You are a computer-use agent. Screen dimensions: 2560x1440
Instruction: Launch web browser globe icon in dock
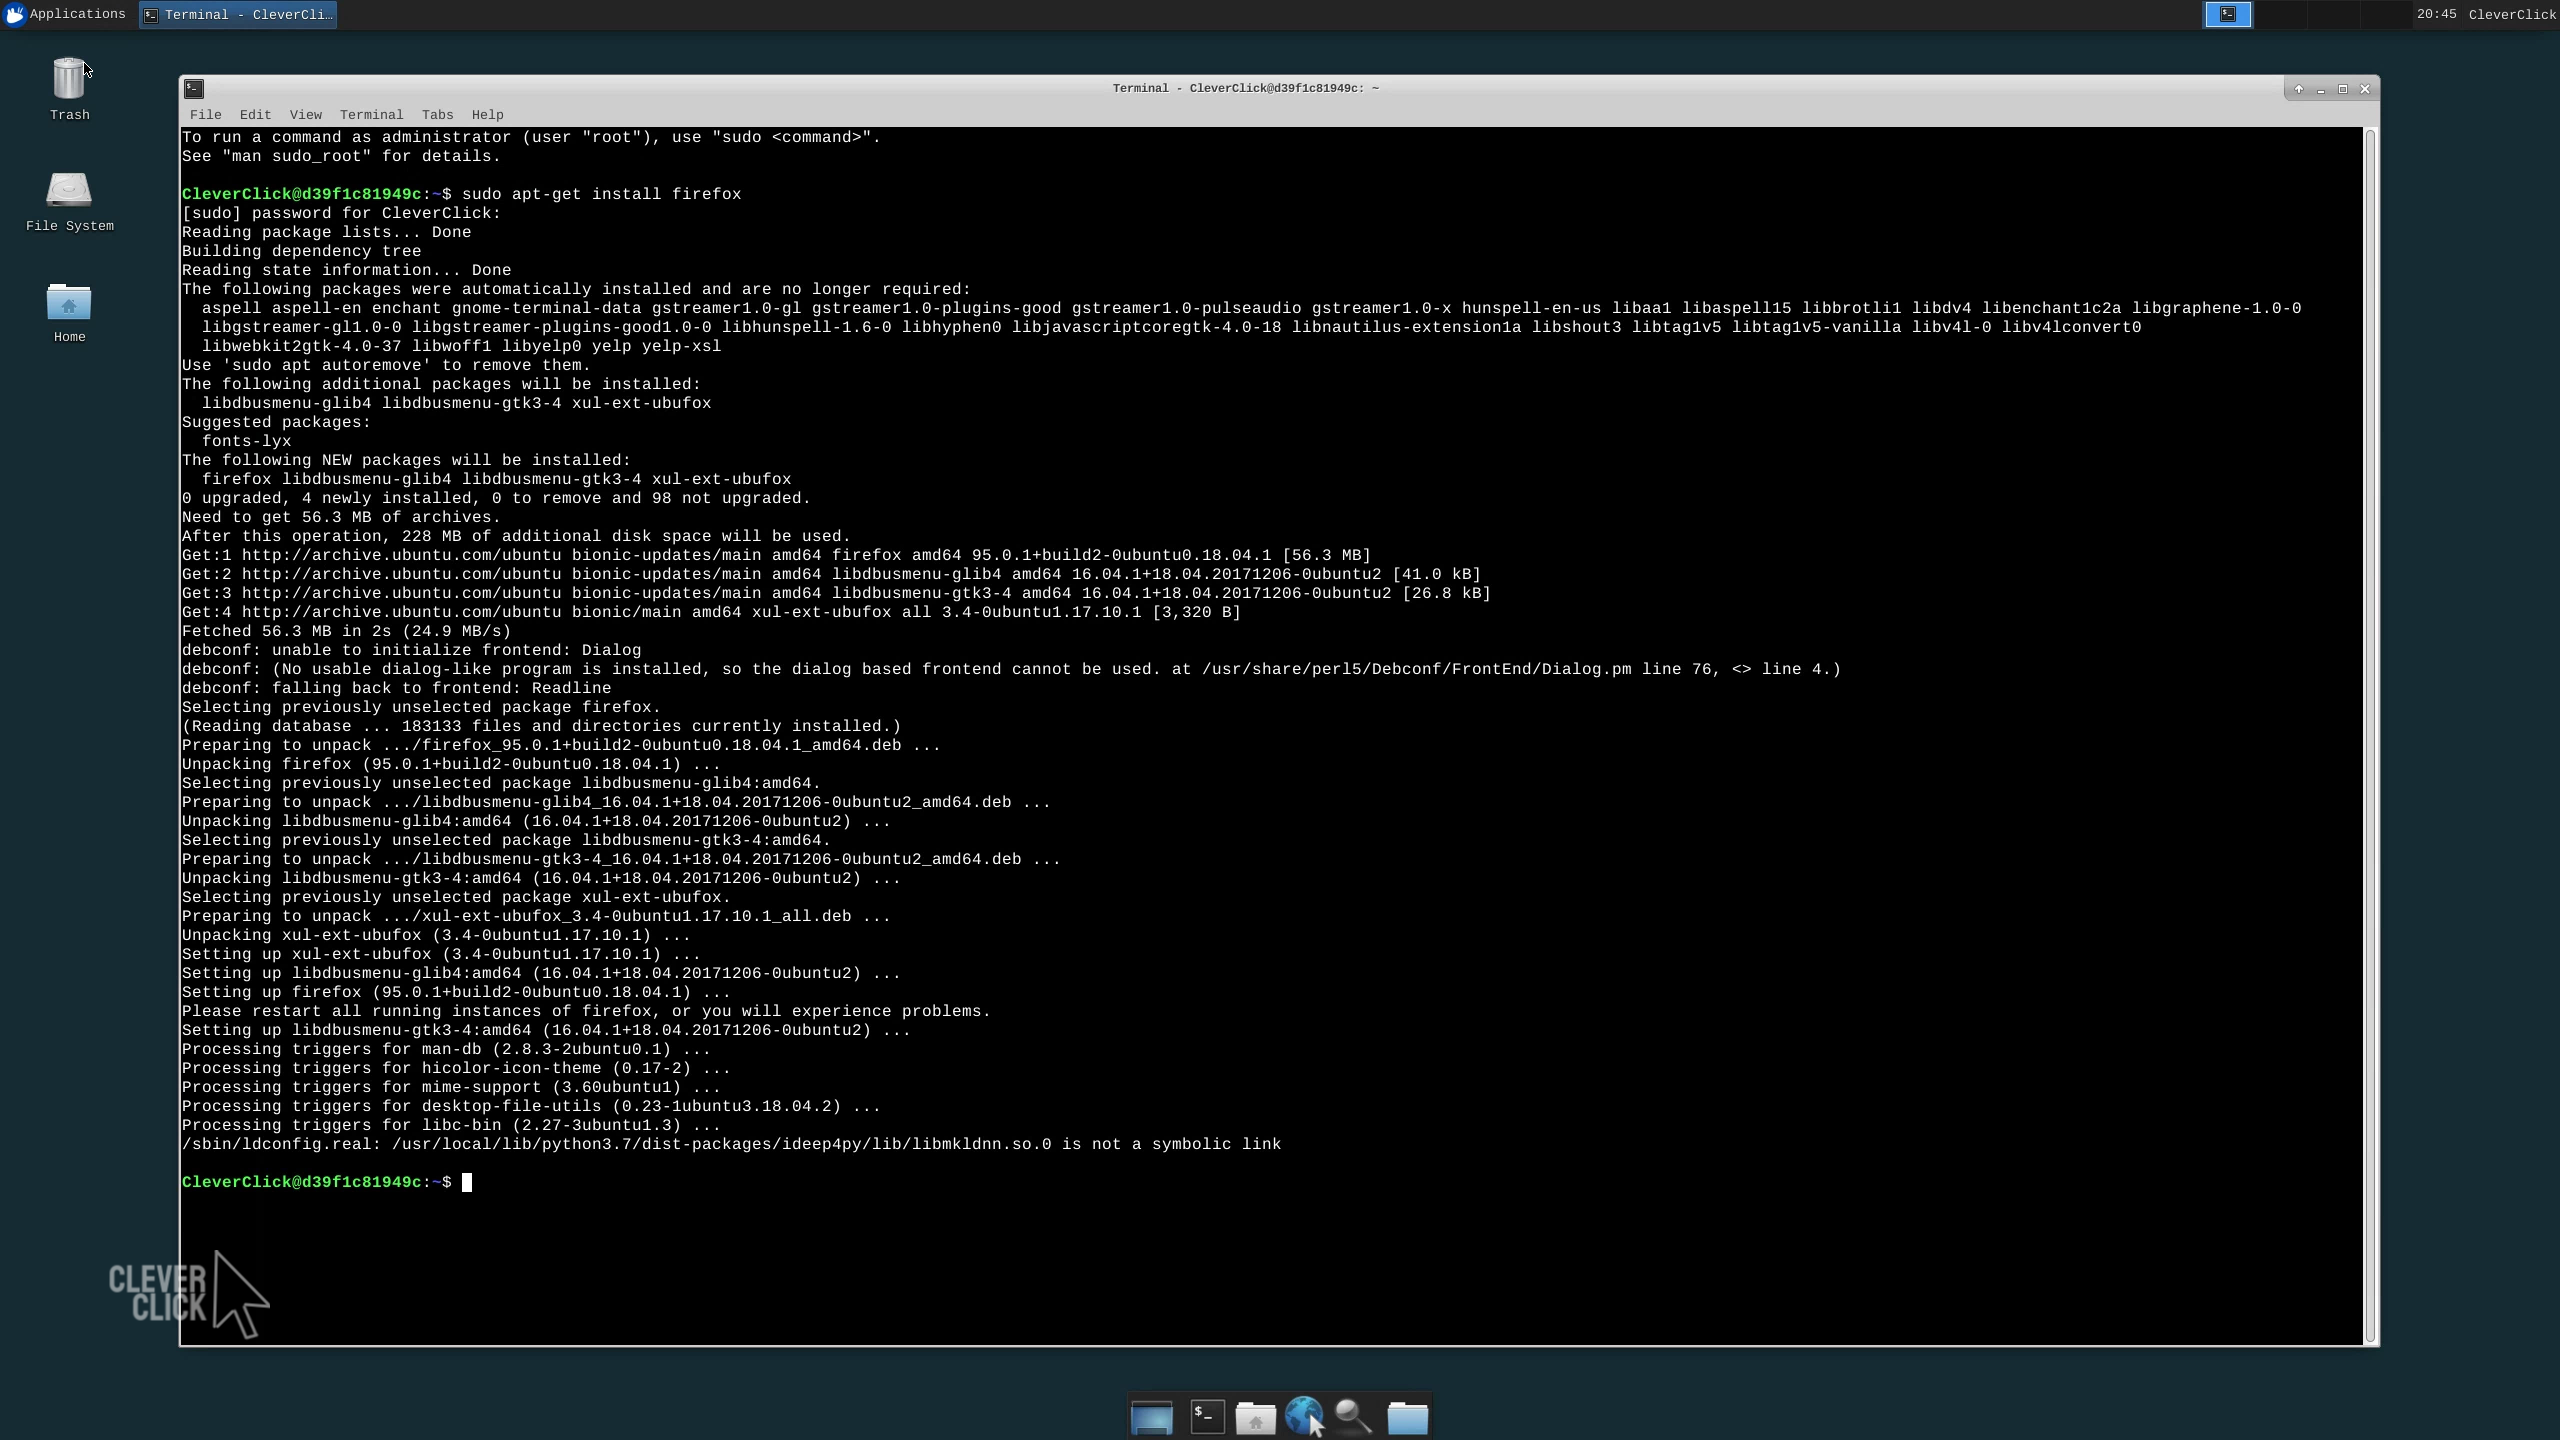coord(1303,1417)
